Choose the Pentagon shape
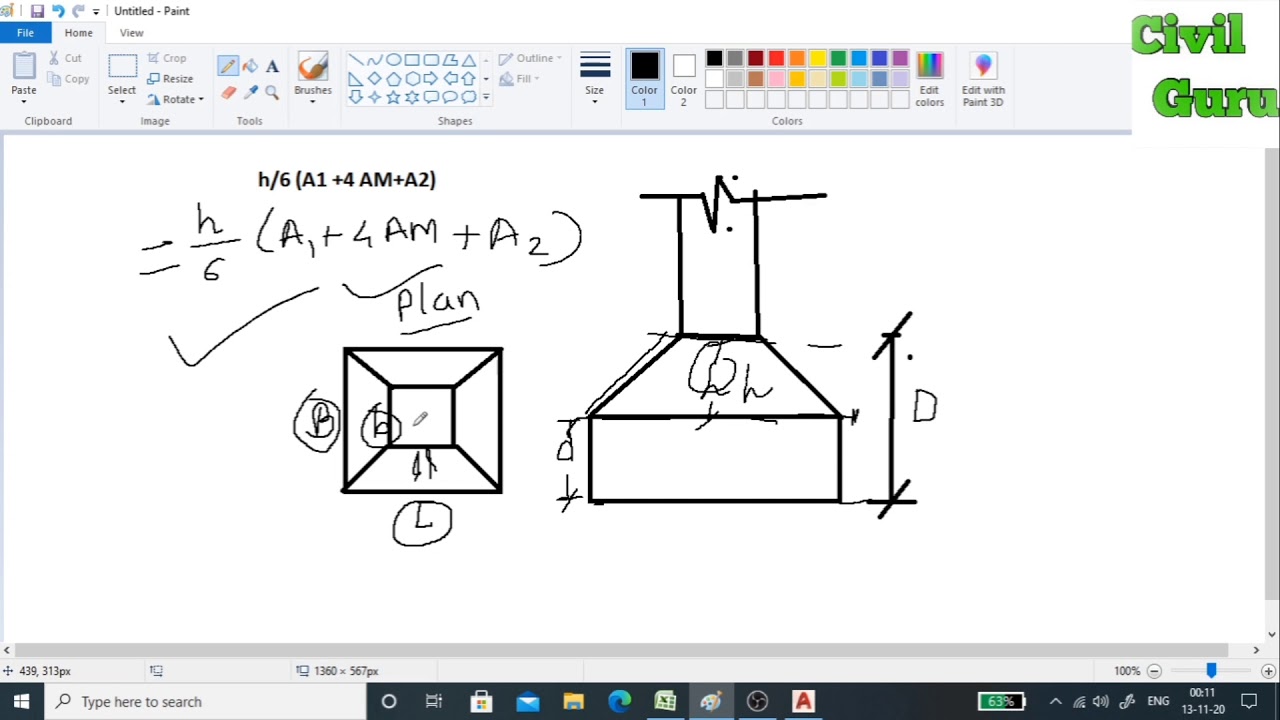 (393, 78)
